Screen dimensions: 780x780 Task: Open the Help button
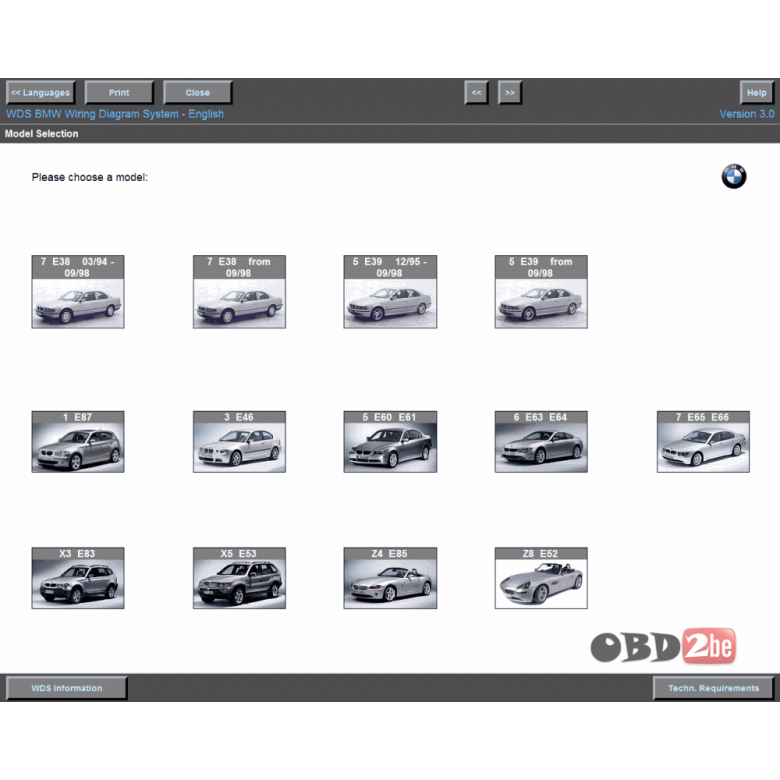point(757,93)
